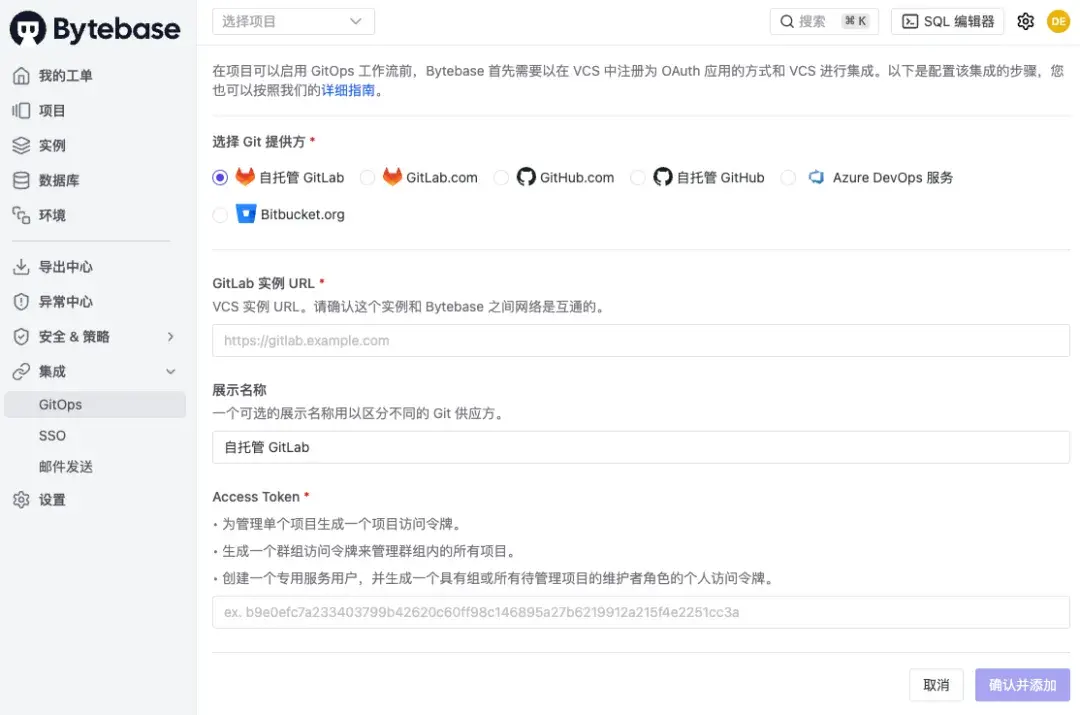Click the download icon beside 导出中心
The height and width of the screenshot is (715, 1080).
tap(21, 267)
